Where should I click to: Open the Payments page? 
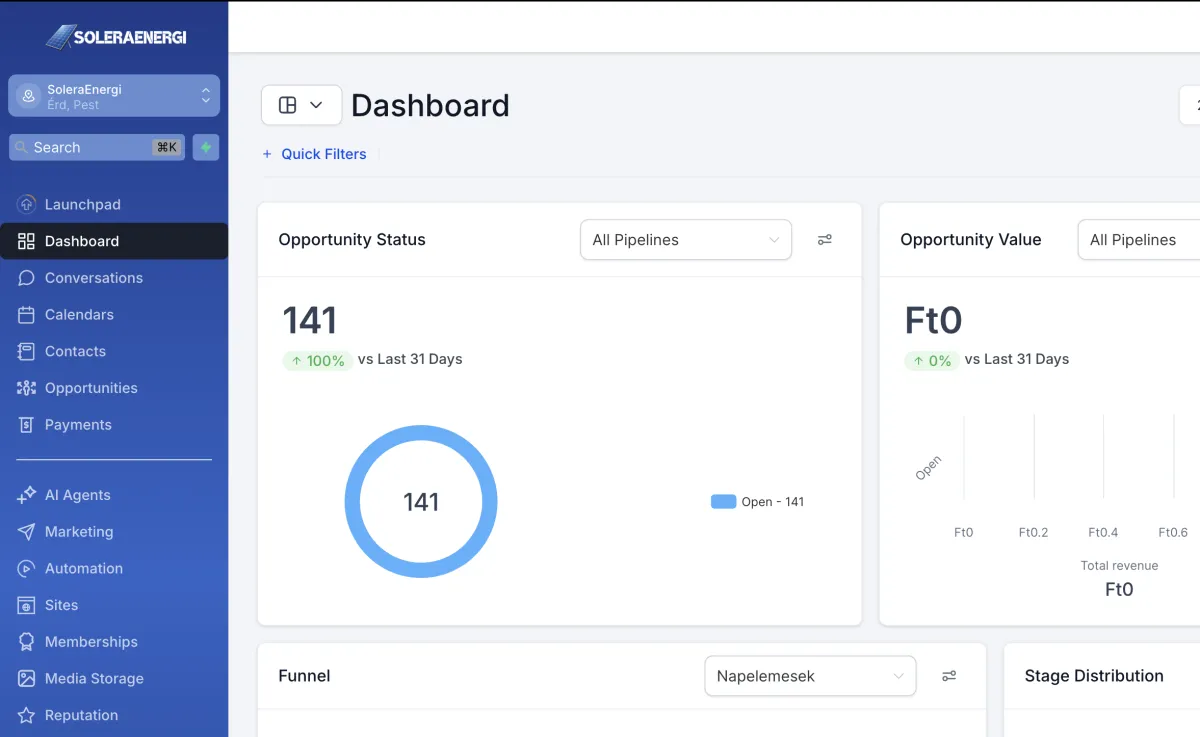point(114,424)
